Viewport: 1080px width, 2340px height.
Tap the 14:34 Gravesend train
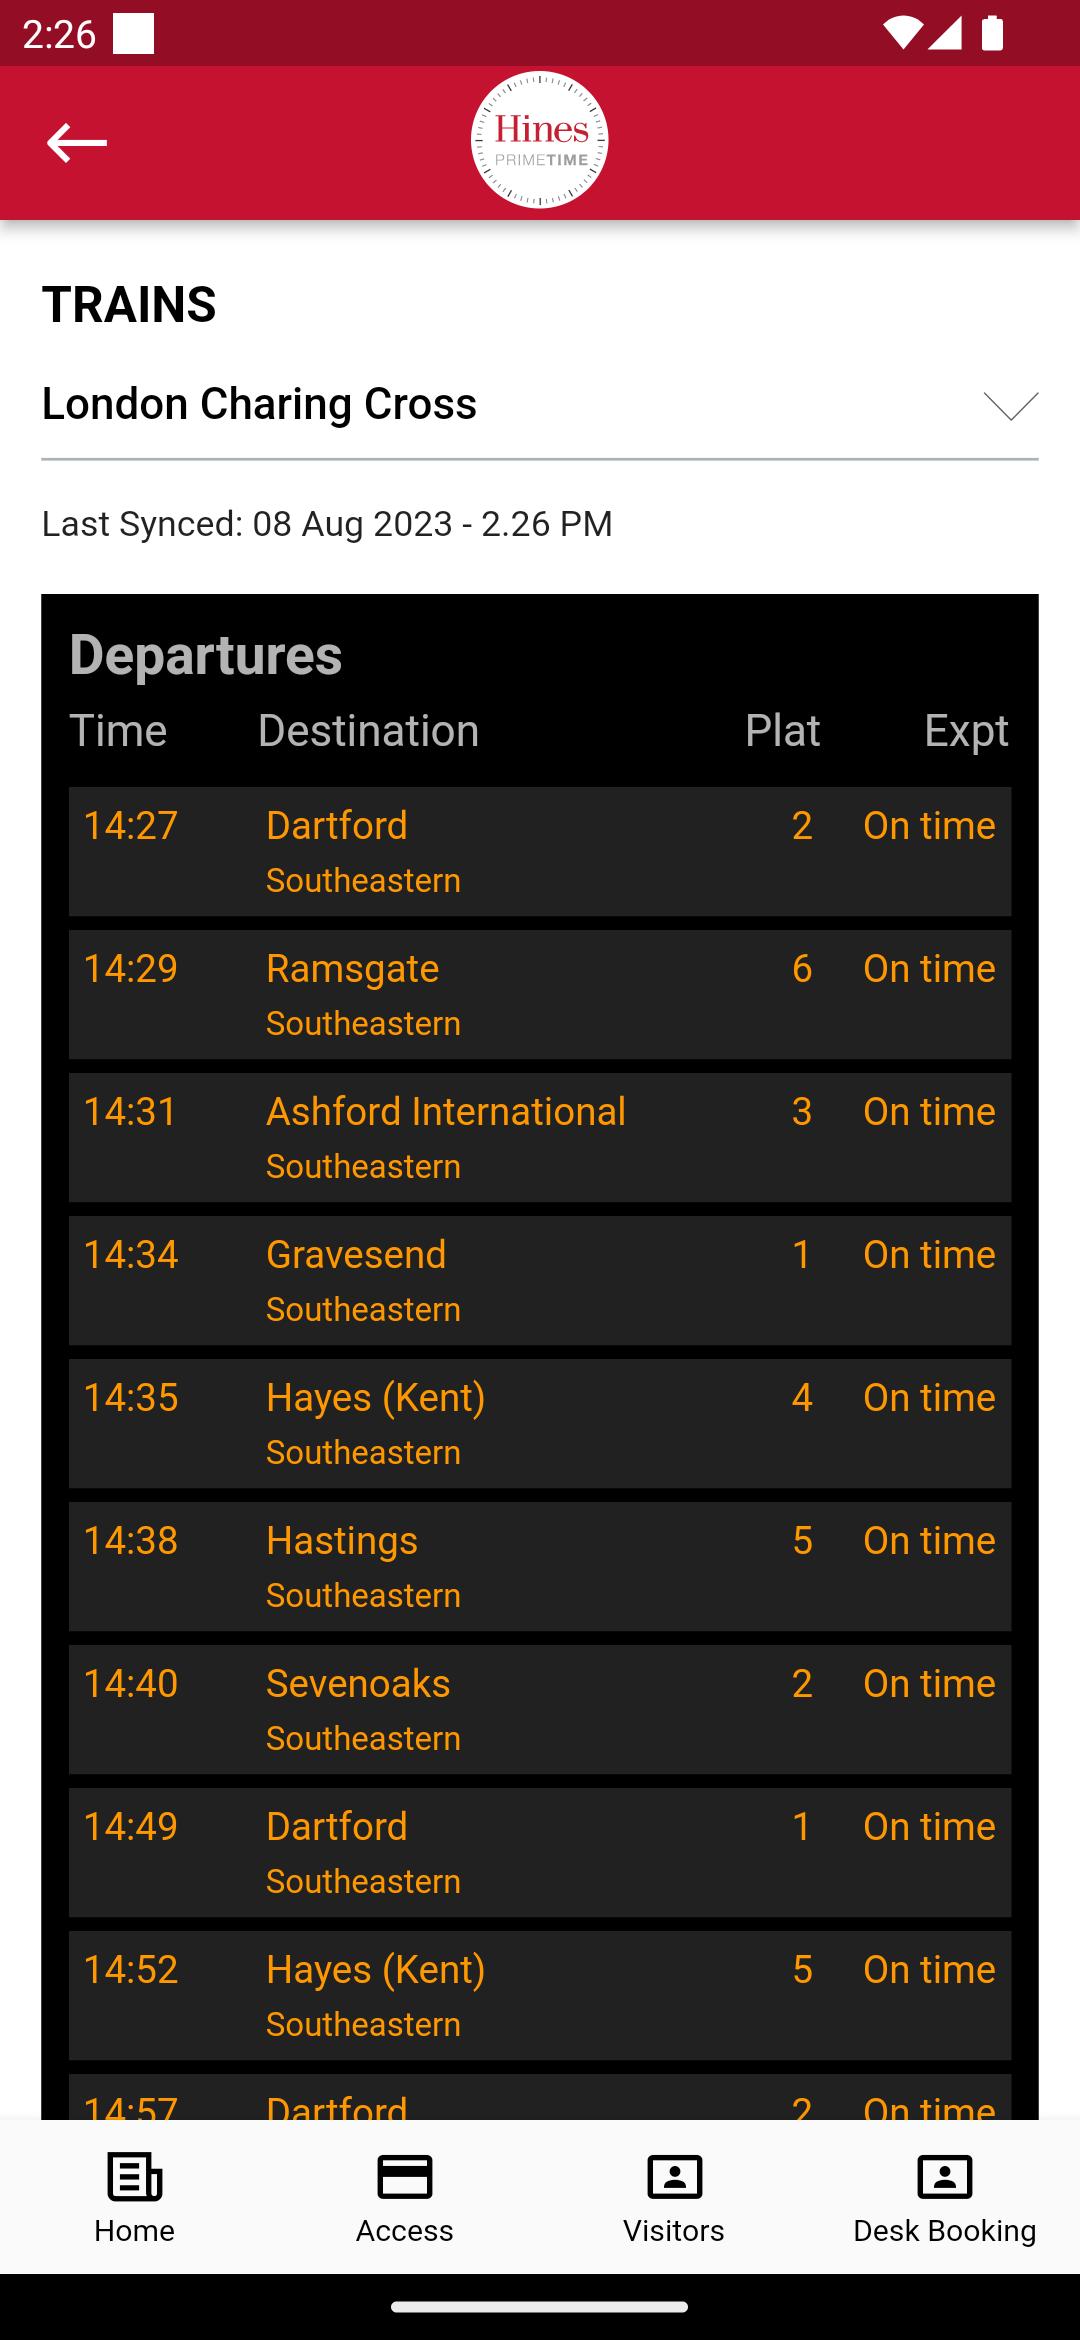pyautogui.click(x=540, y=1281)
